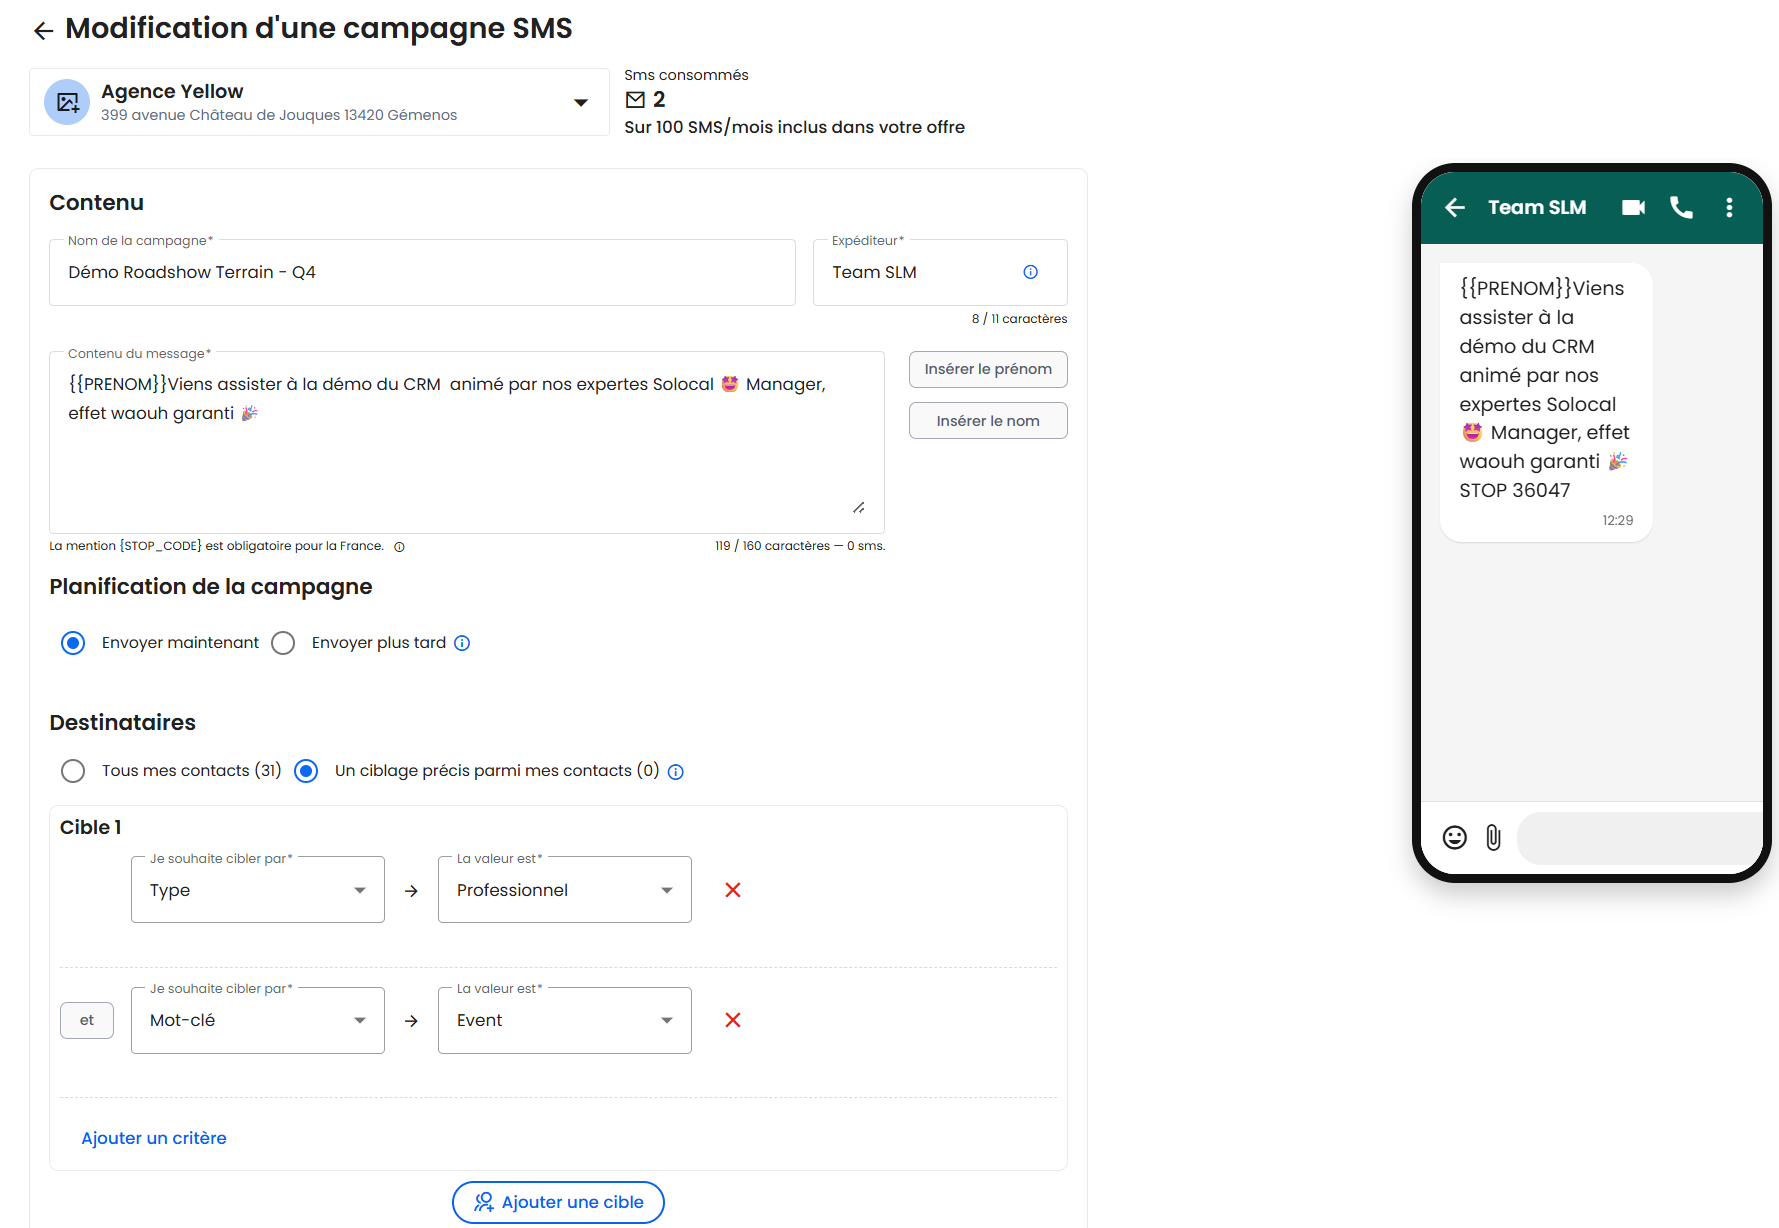Viewport: 1779px width, 1228px height.
Task: Open the three-dot menu in the phone preview
Action: coord(1728,207)
